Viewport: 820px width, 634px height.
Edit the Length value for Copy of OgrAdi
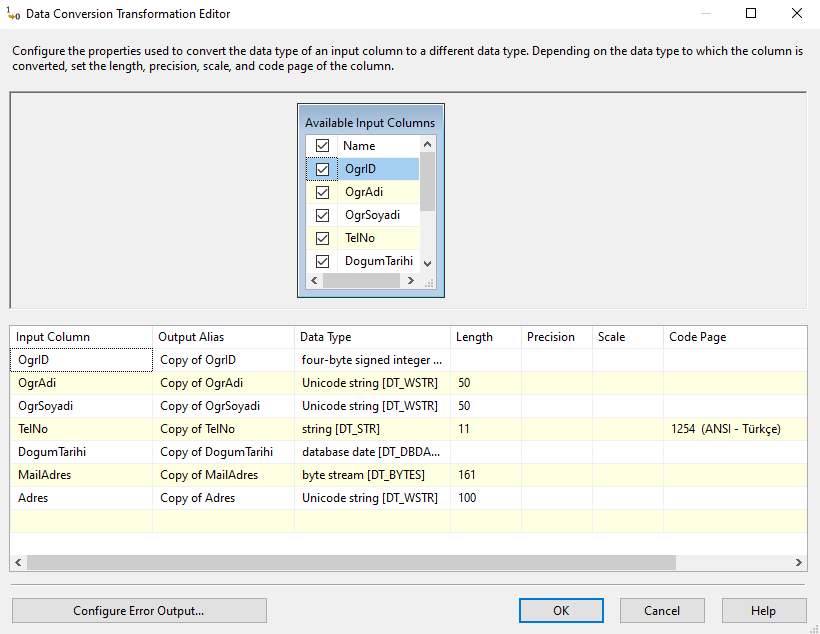click(485, 382)
